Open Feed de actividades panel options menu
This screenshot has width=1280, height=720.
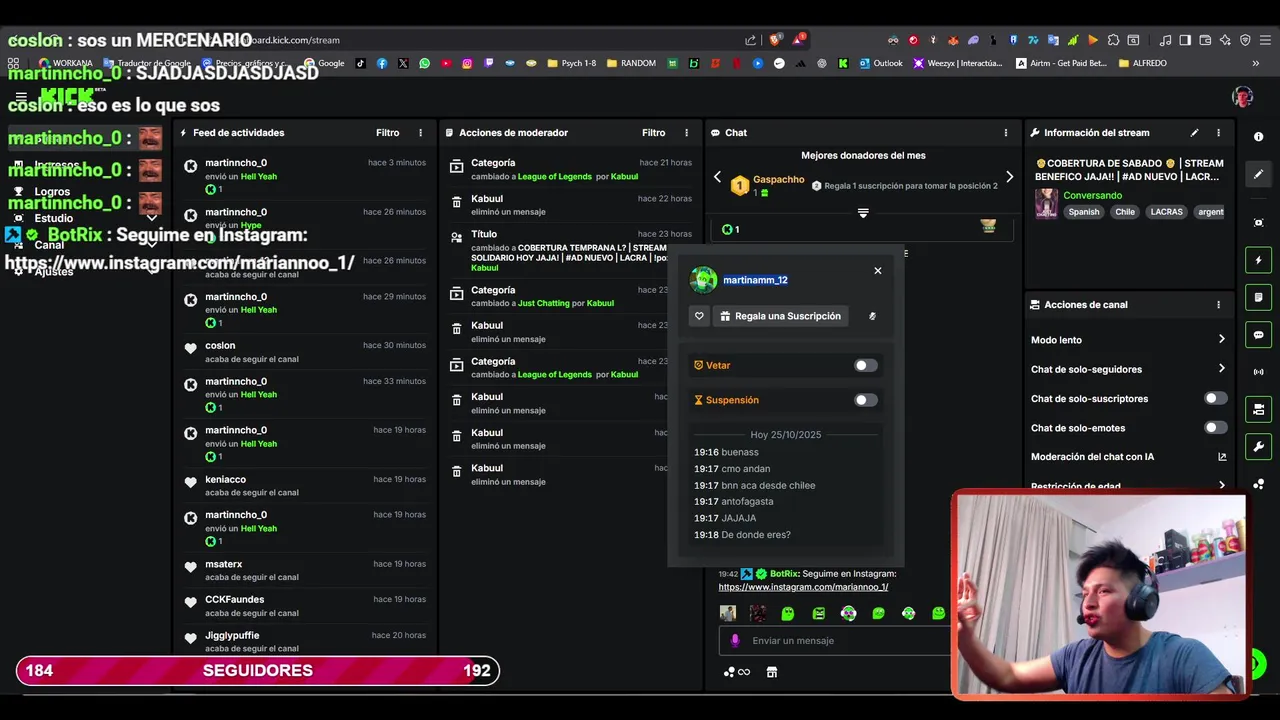(x=420, y=133)
